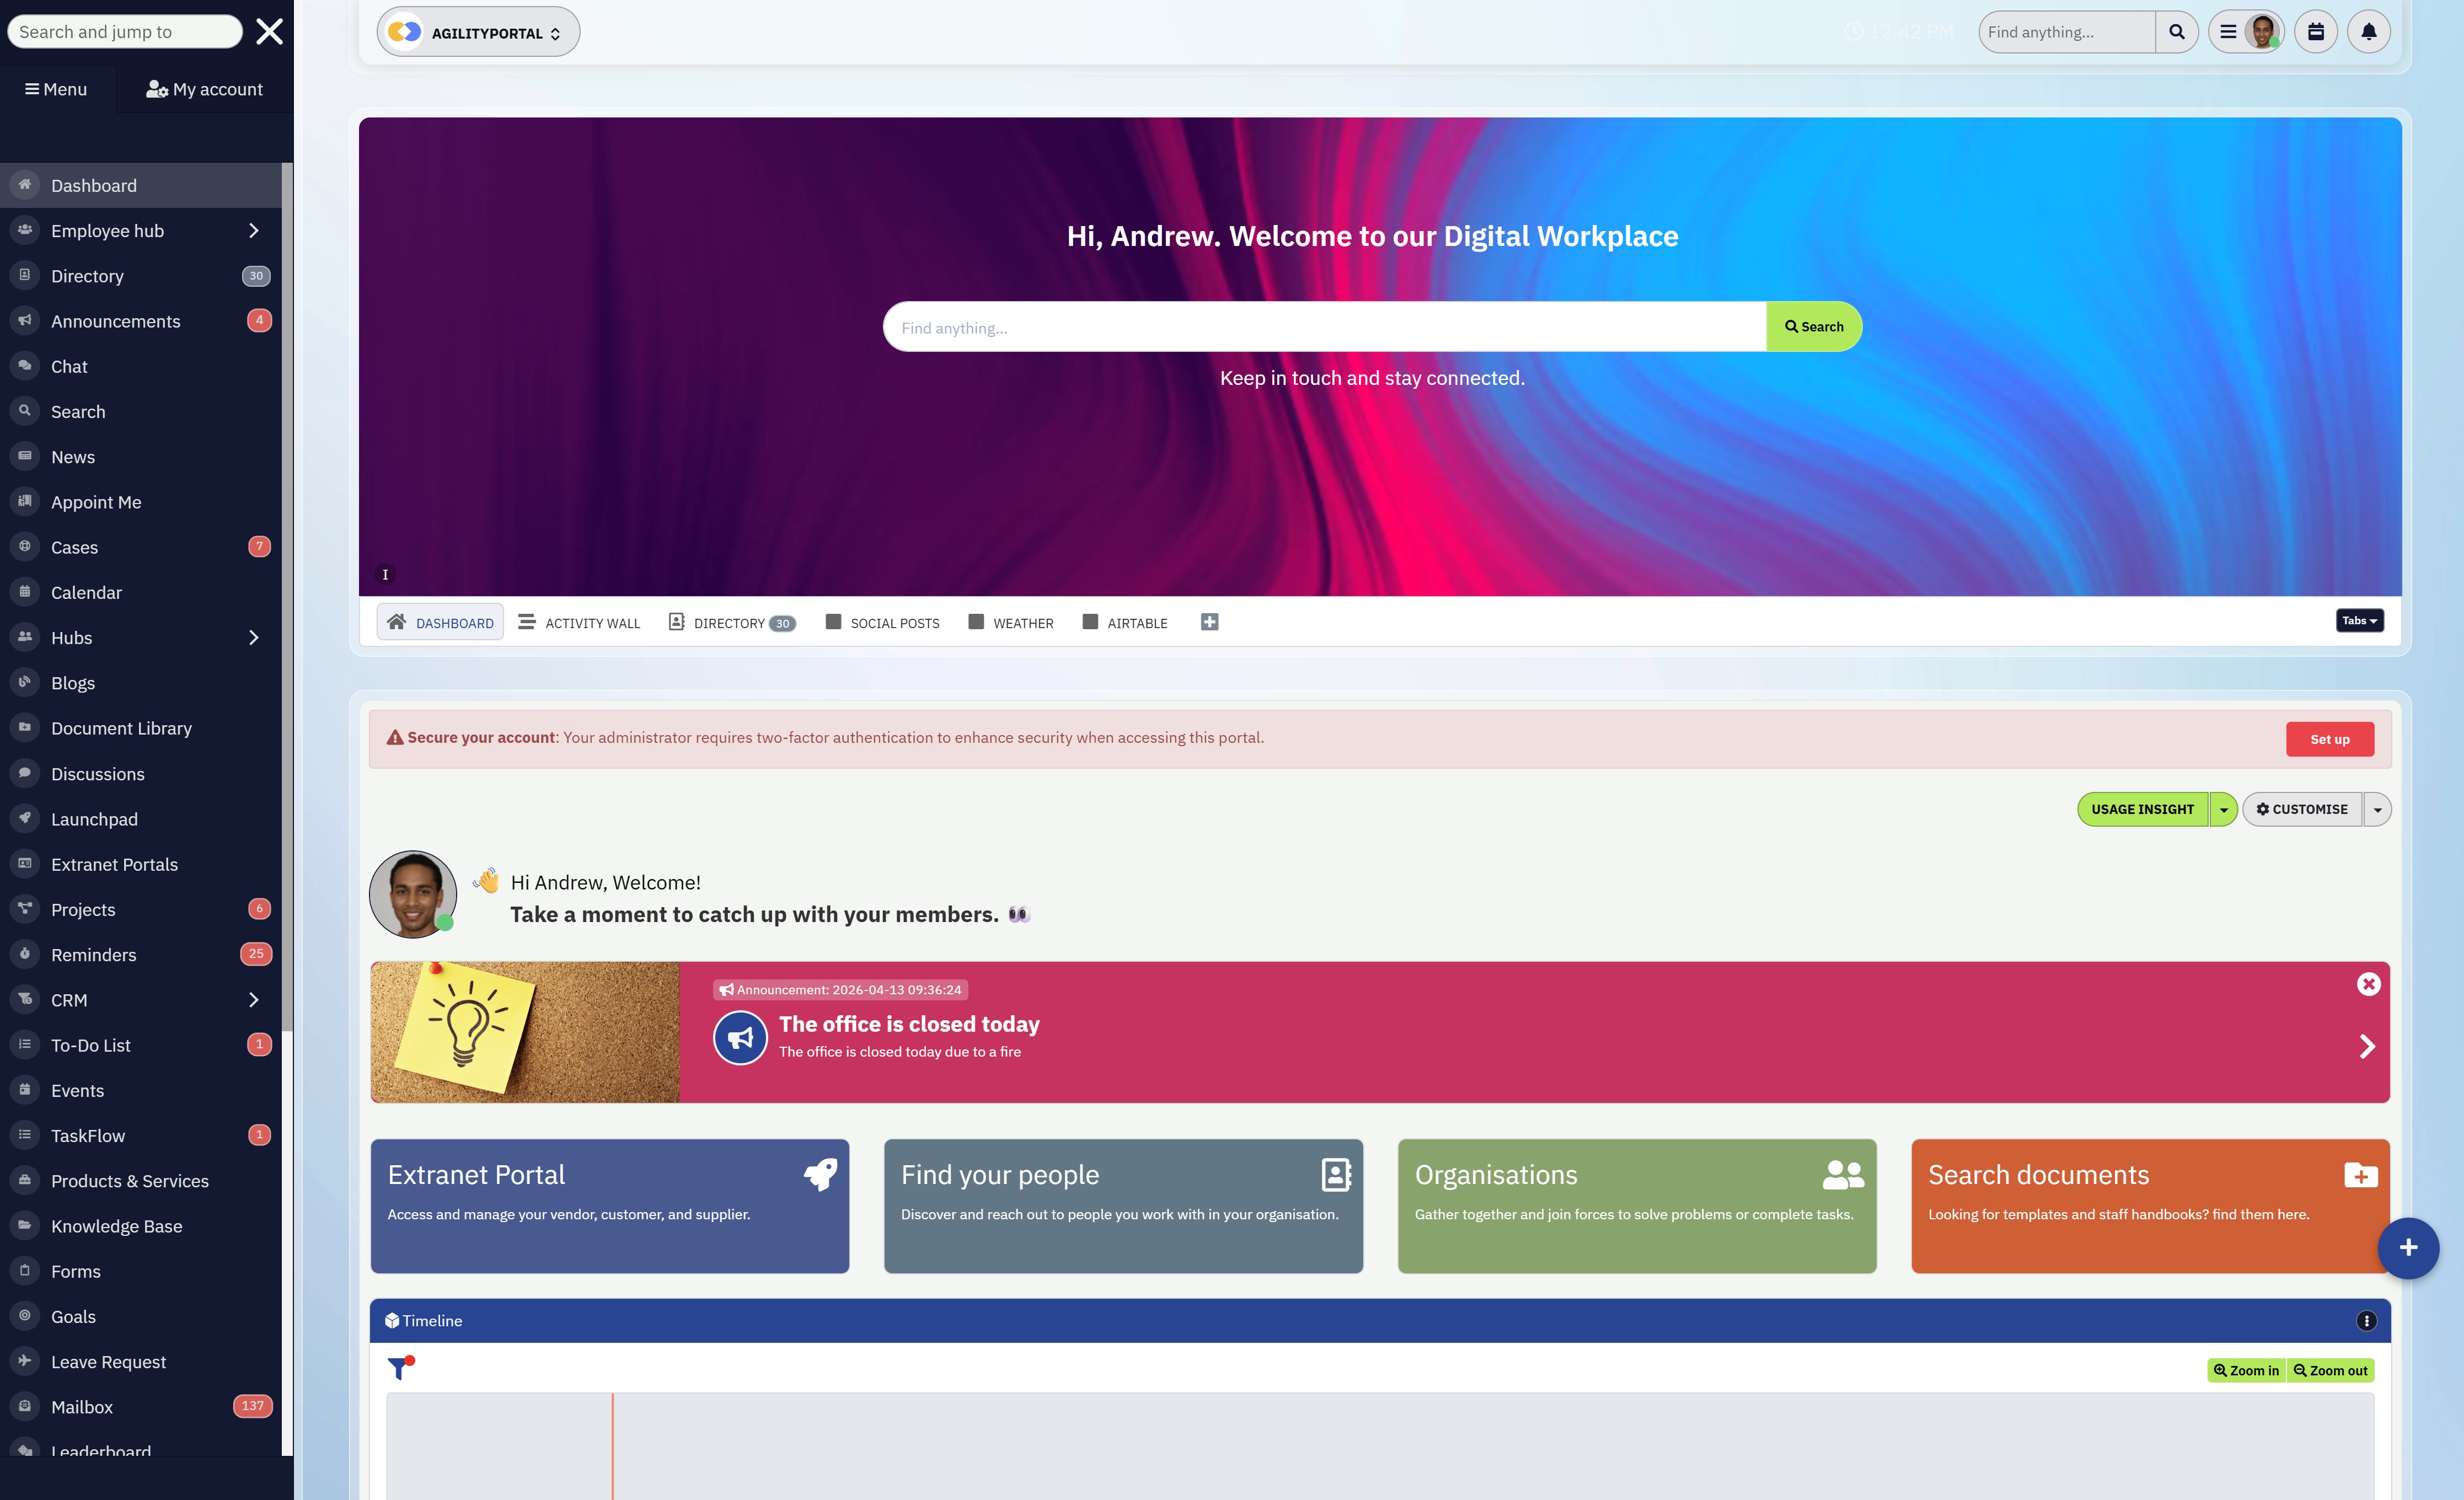Click the blue floating plus button
Viewport: 2464px width, 1500px height.
[2408, 1248]
